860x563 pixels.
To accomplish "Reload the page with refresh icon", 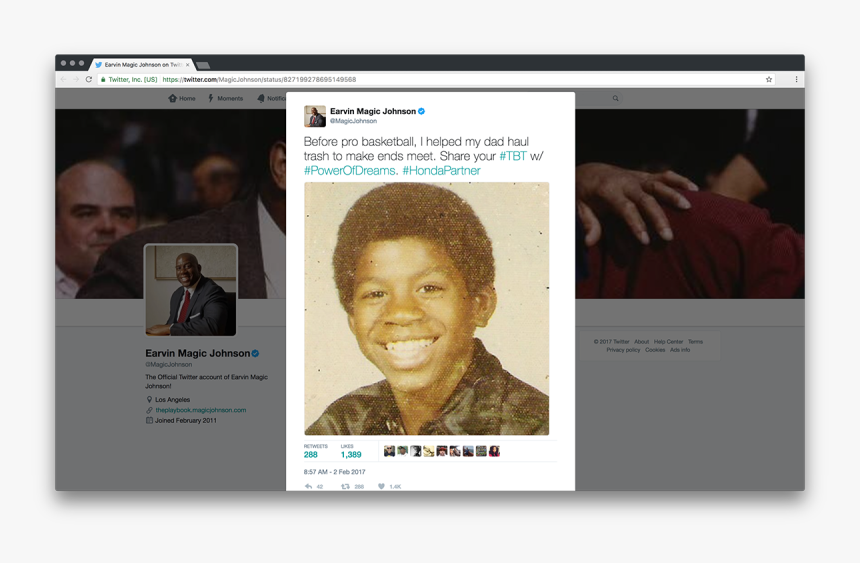I will click(x=89, y=80).
